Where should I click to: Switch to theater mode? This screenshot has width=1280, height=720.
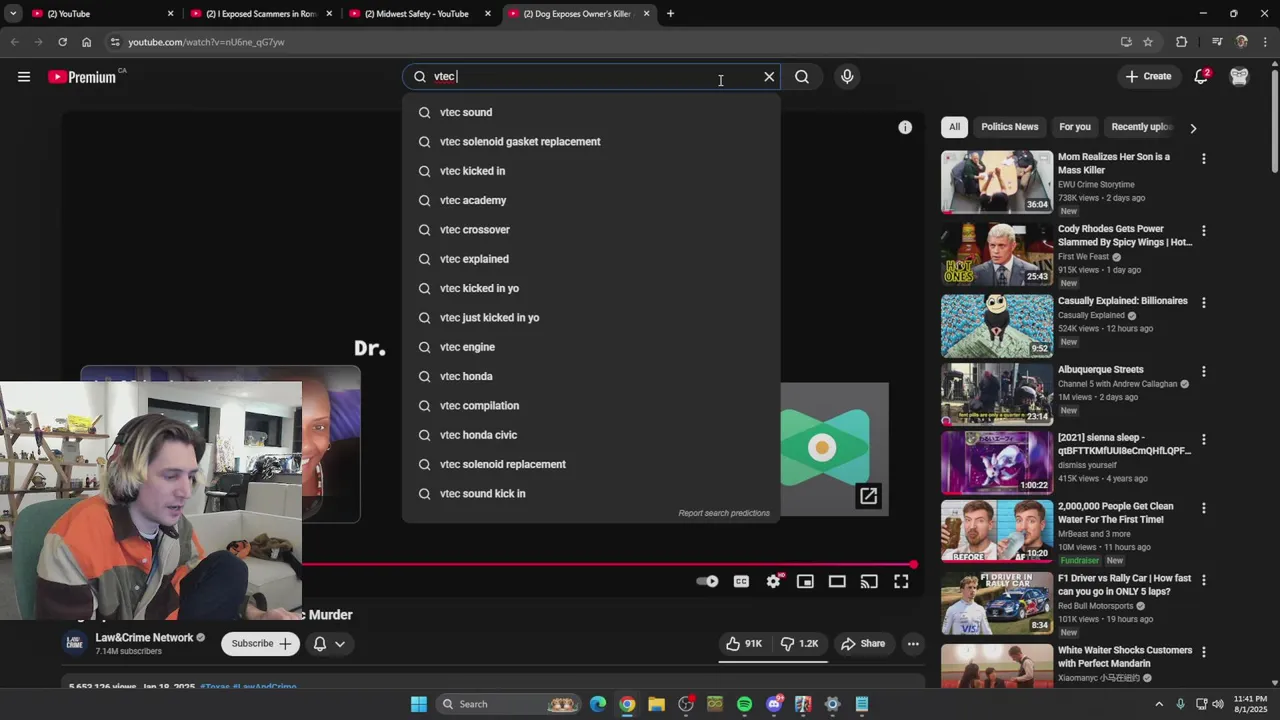pyautogui.click(x=837, y=582)
